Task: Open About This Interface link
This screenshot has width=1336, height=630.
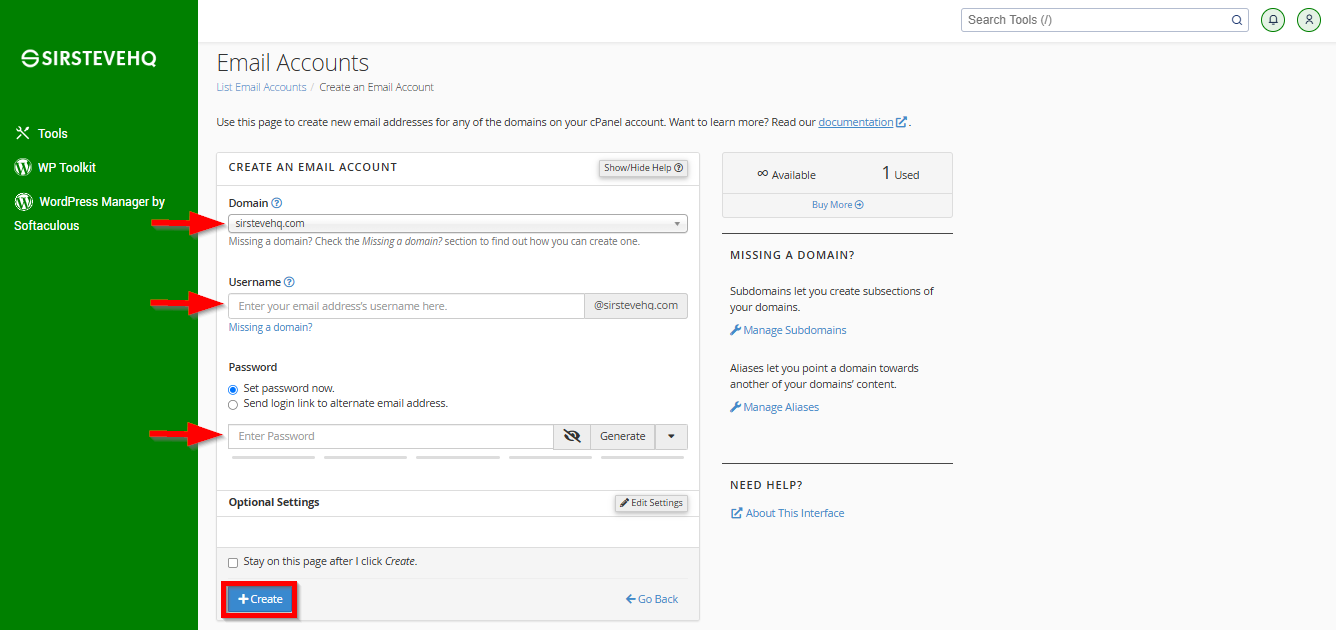Action: [x=787, y=513]
